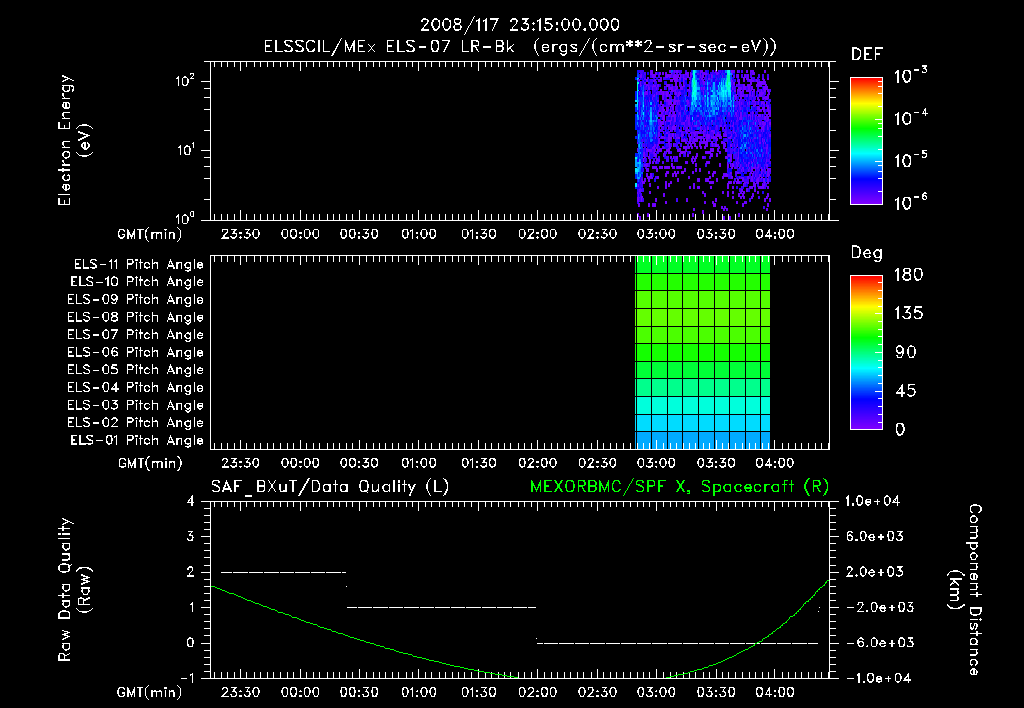Click the 3 tick on the Raw Data Quality axis
This screenshot has height=708, width=1024.
click(x=190, y=537)
